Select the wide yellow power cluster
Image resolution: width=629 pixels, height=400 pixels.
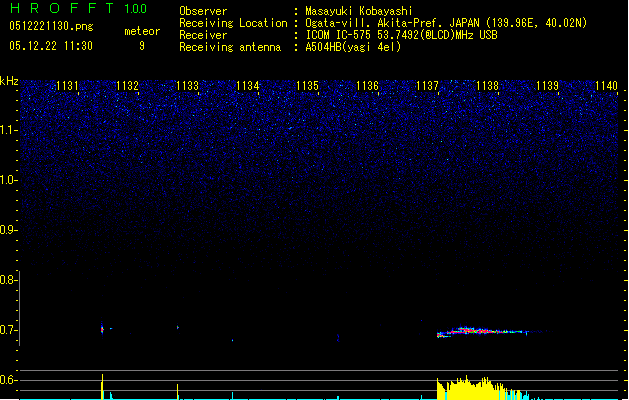[x=470, y=388]
